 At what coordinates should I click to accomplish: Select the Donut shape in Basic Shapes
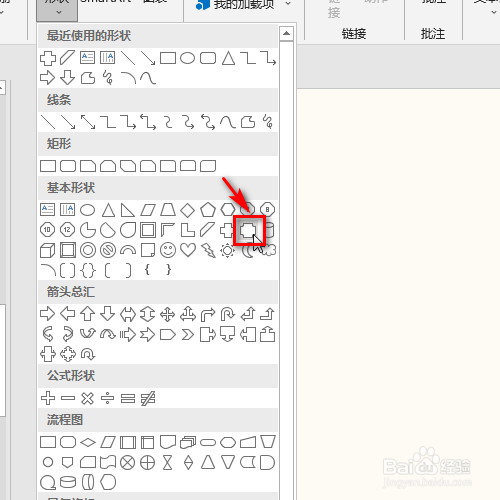point(88,250)
